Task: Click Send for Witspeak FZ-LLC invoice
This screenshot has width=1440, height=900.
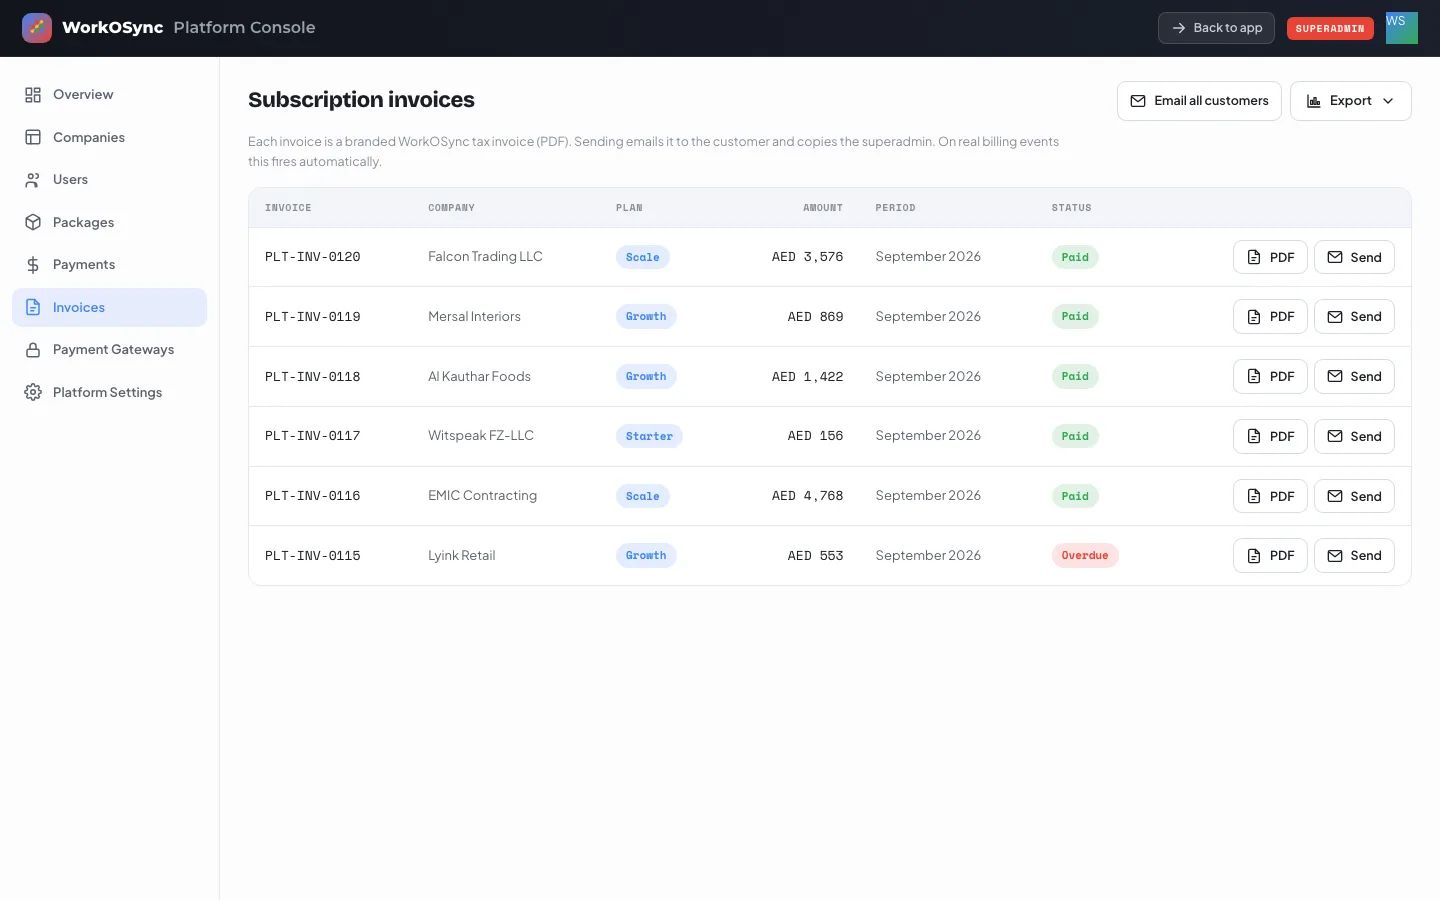Action: (1354, 436)
